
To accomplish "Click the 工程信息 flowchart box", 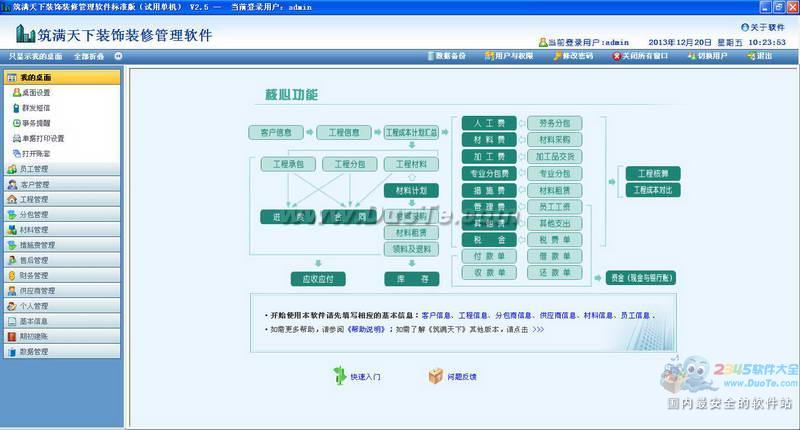I will (344, 133).
